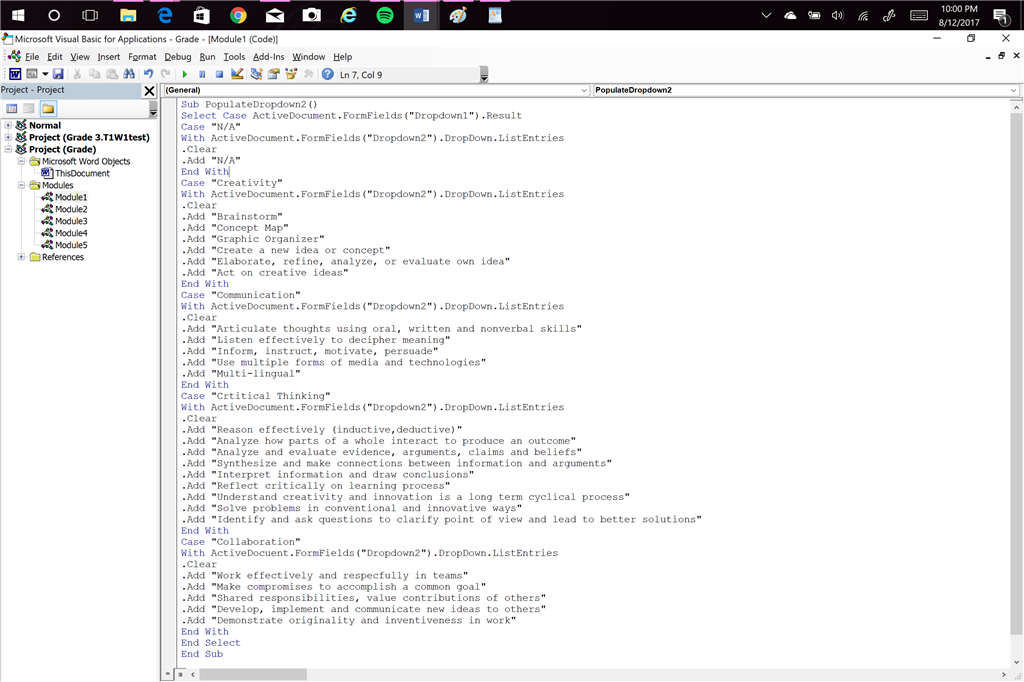Close the Project Explorer panel

[150, 91]
